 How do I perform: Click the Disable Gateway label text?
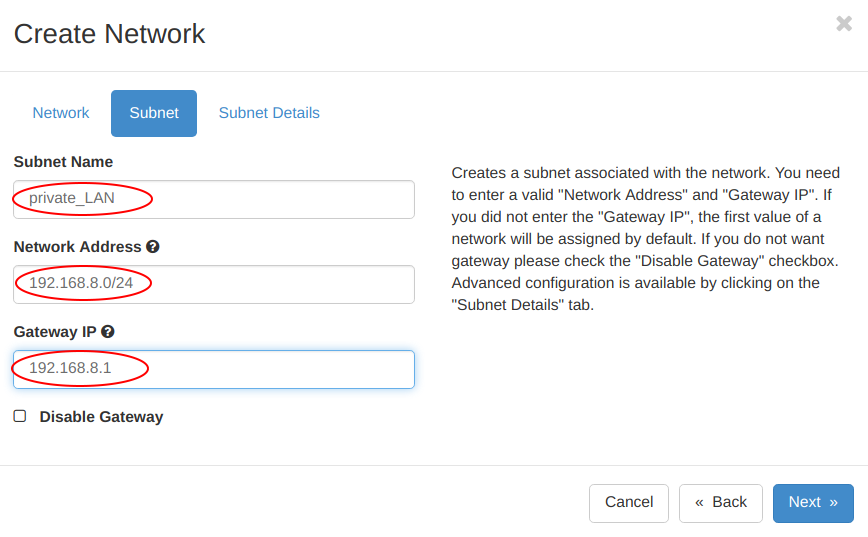(x=101, y=417)
